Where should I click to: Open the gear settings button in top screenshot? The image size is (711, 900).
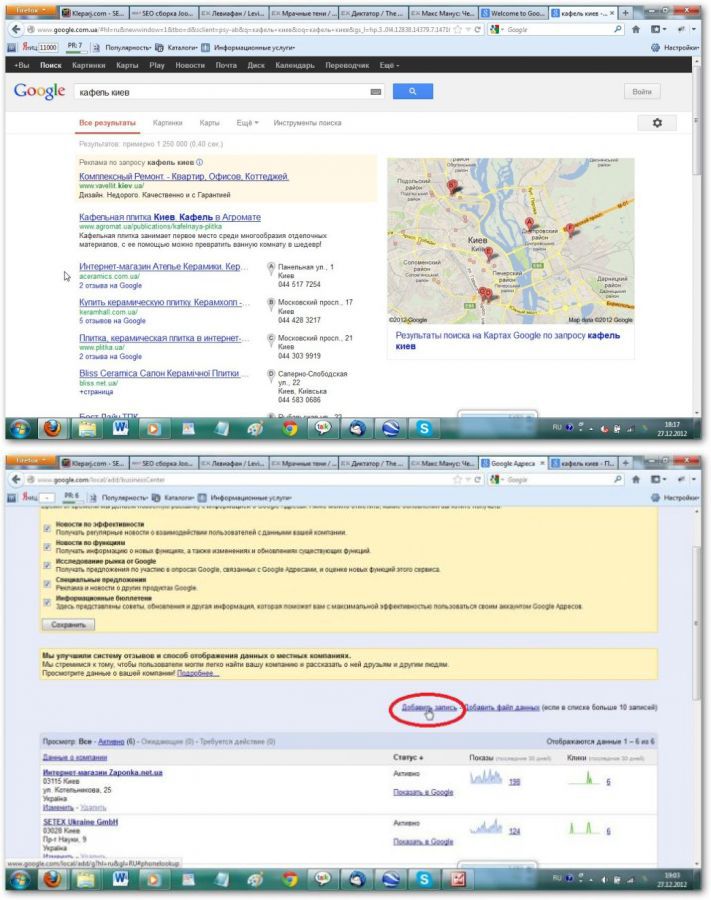point(657,123)
